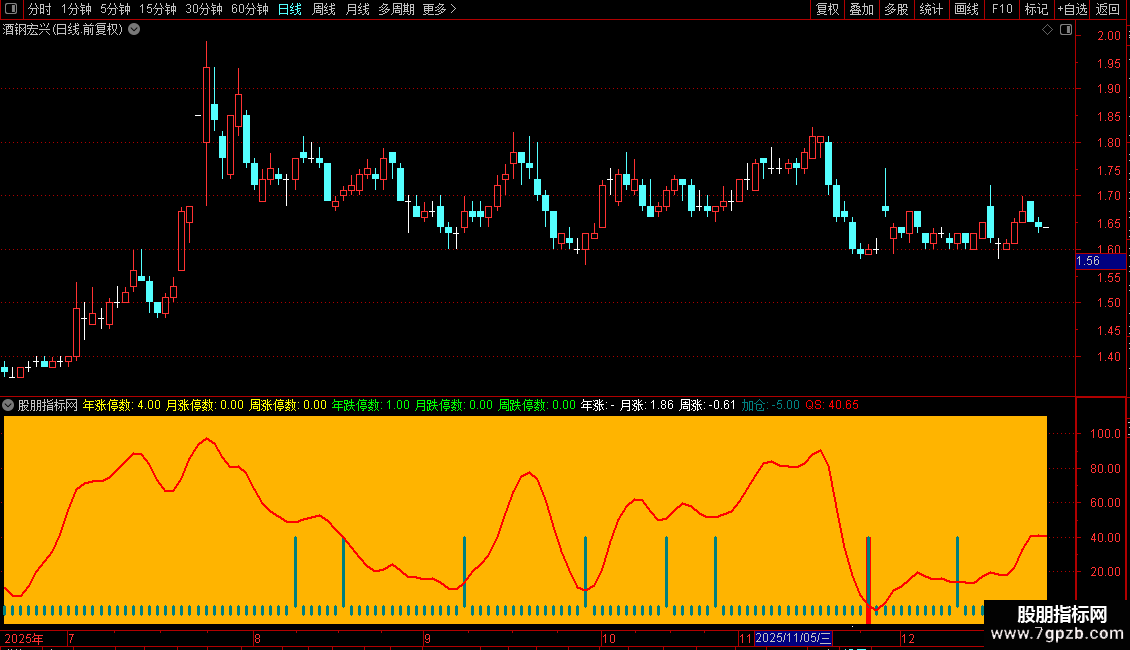Viewport: 1130px width, 650px height.
Task: Click the 周涨: -0.61 readout
Action: click(x=707, y=405)
